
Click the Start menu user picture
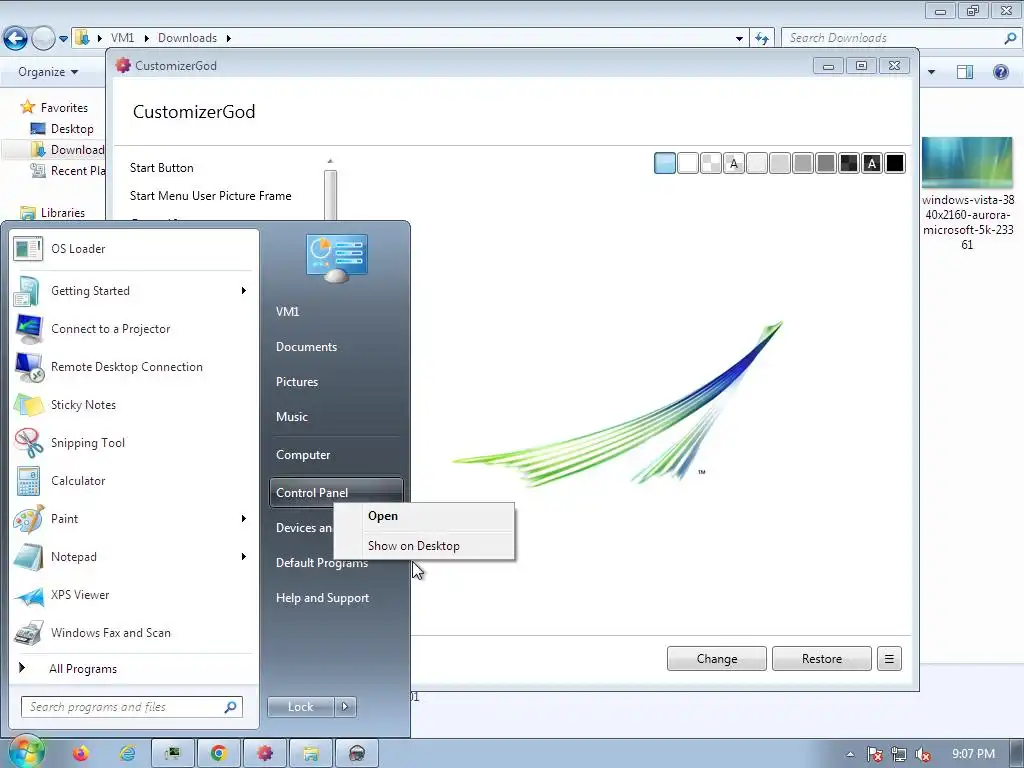[336, 259]
